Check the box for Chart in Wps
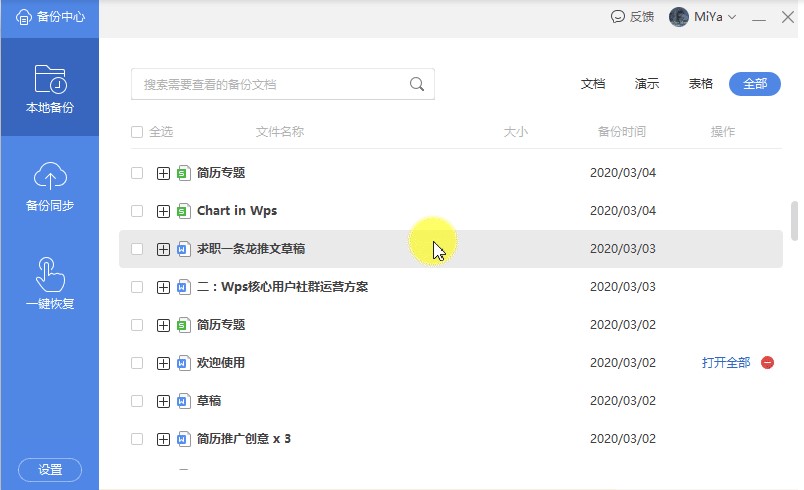This screenshot has height=490, width=804. (137, 211)
